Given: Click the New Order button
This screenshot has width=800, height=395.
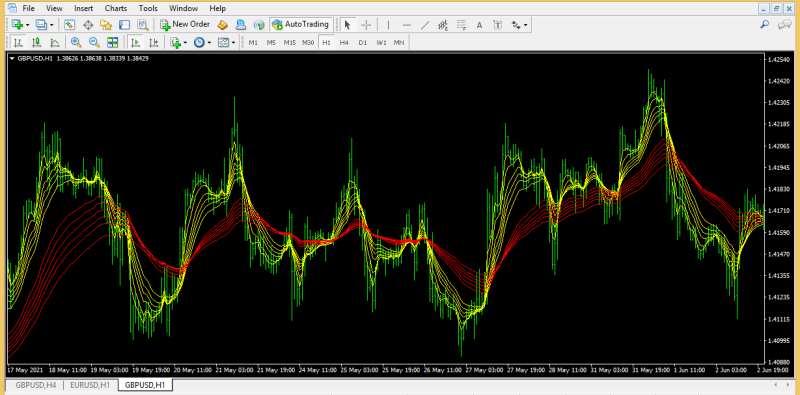Looking at the screenshot, I should [x=185, y=24].
